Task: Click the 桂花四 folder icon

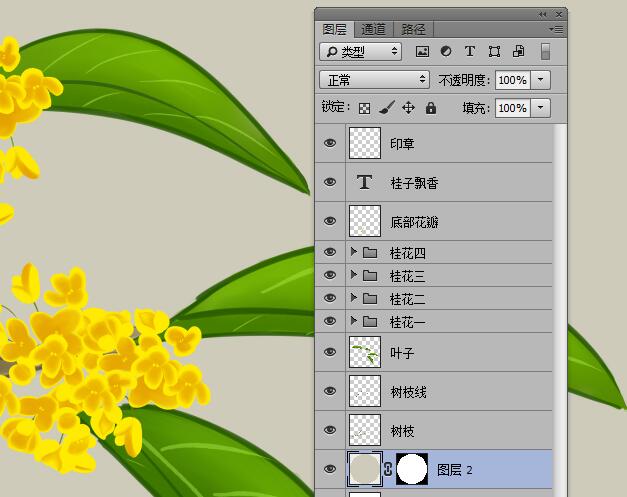Action: pyautogui.click(x=370, y=252)
